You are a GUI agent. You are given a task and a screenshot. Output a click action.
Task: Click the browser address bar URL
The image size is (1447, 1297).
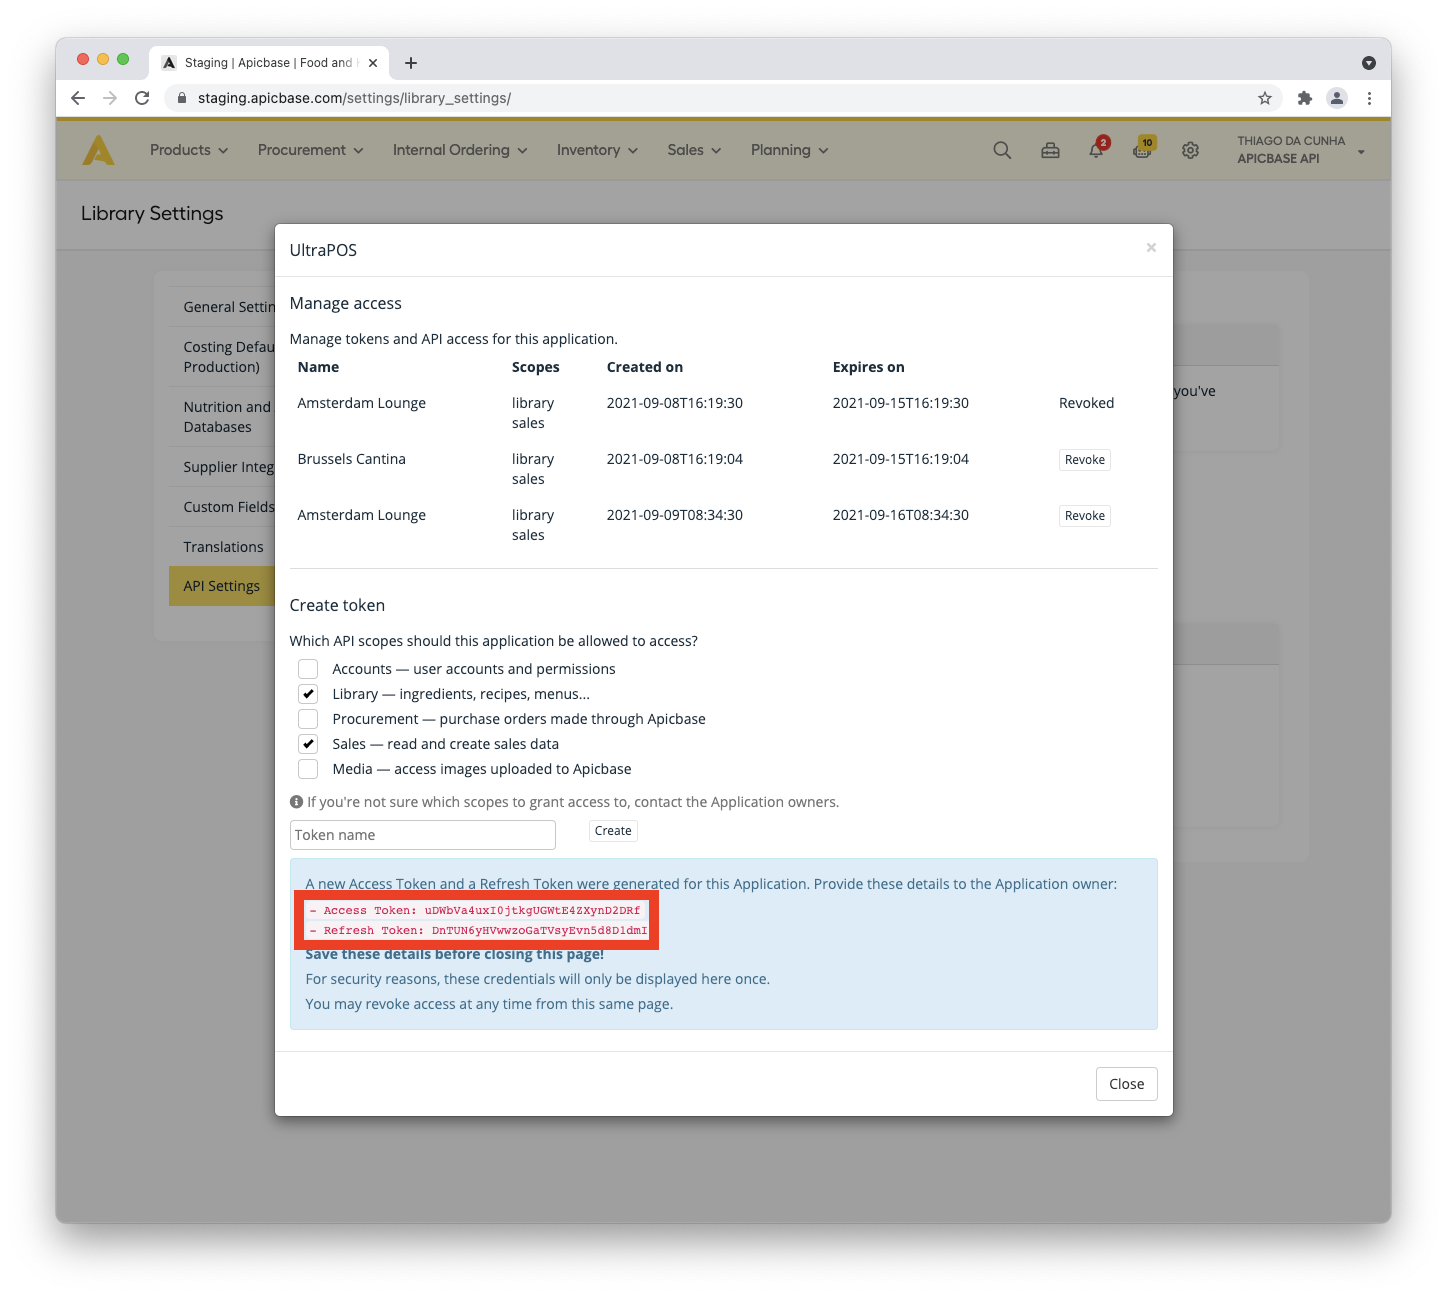point(354,98)
